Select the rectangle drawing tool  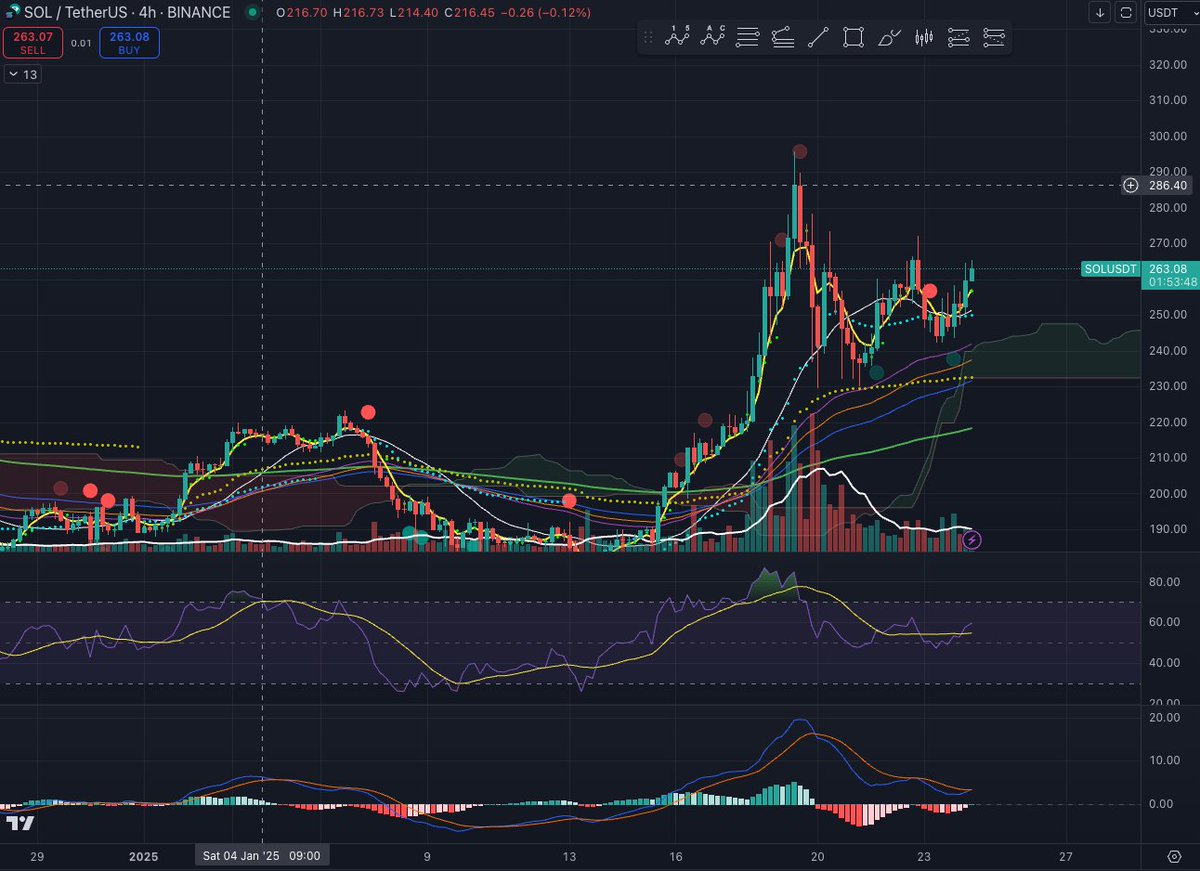tap(853, 38)
